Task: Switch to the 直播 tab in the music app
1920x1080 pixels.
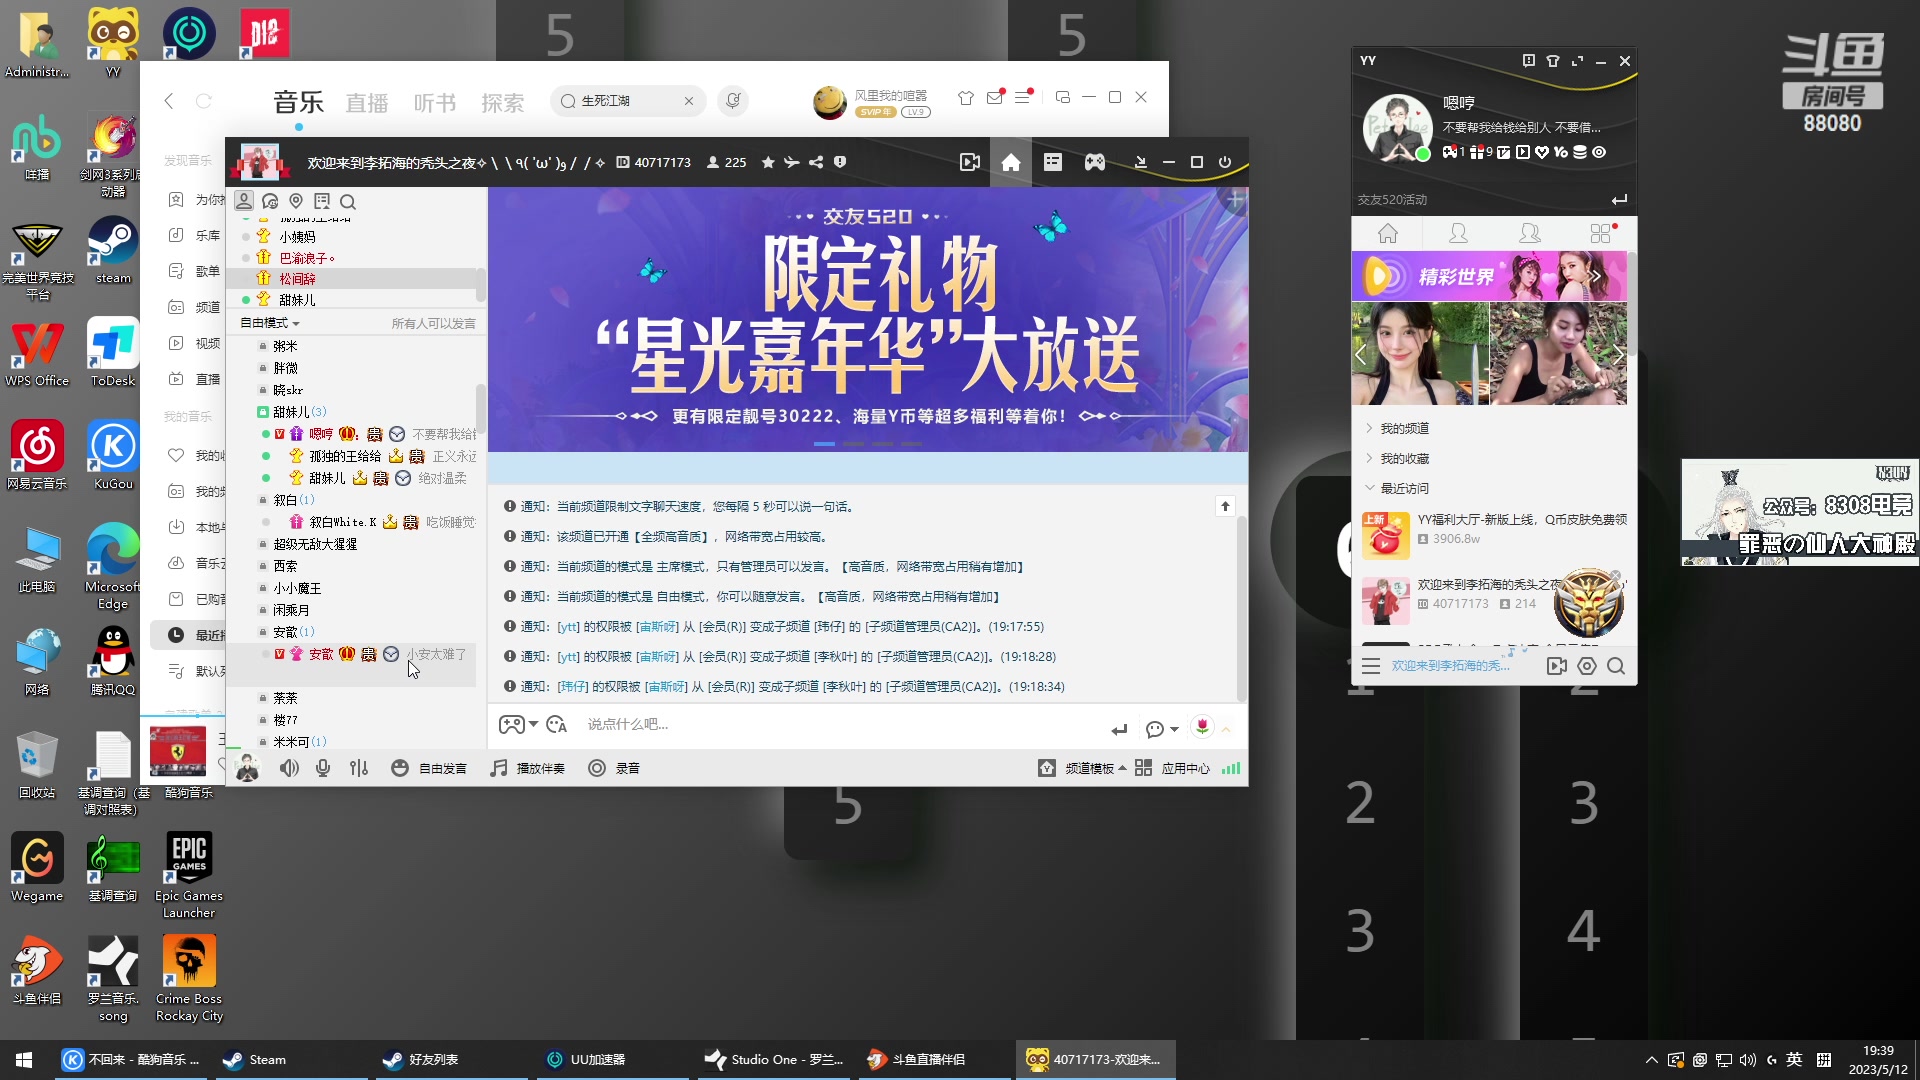Action: pyautogui.click(x=366, y=101)
